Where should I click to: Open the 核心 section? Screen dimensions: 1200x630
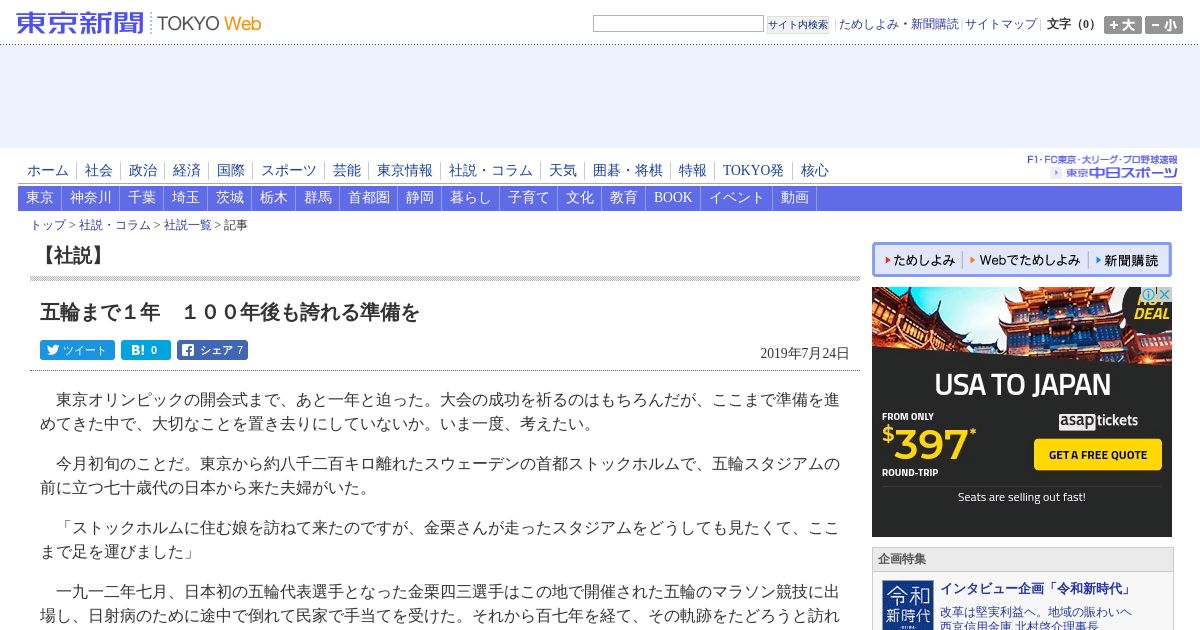(x=815, y=171)
